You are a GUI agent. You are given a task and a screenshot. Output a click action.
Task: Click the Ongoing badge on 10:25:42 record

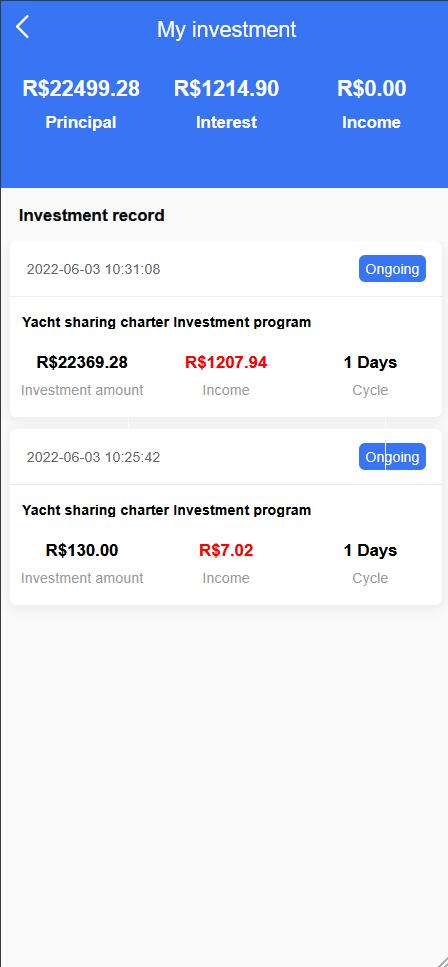[392, 457]
